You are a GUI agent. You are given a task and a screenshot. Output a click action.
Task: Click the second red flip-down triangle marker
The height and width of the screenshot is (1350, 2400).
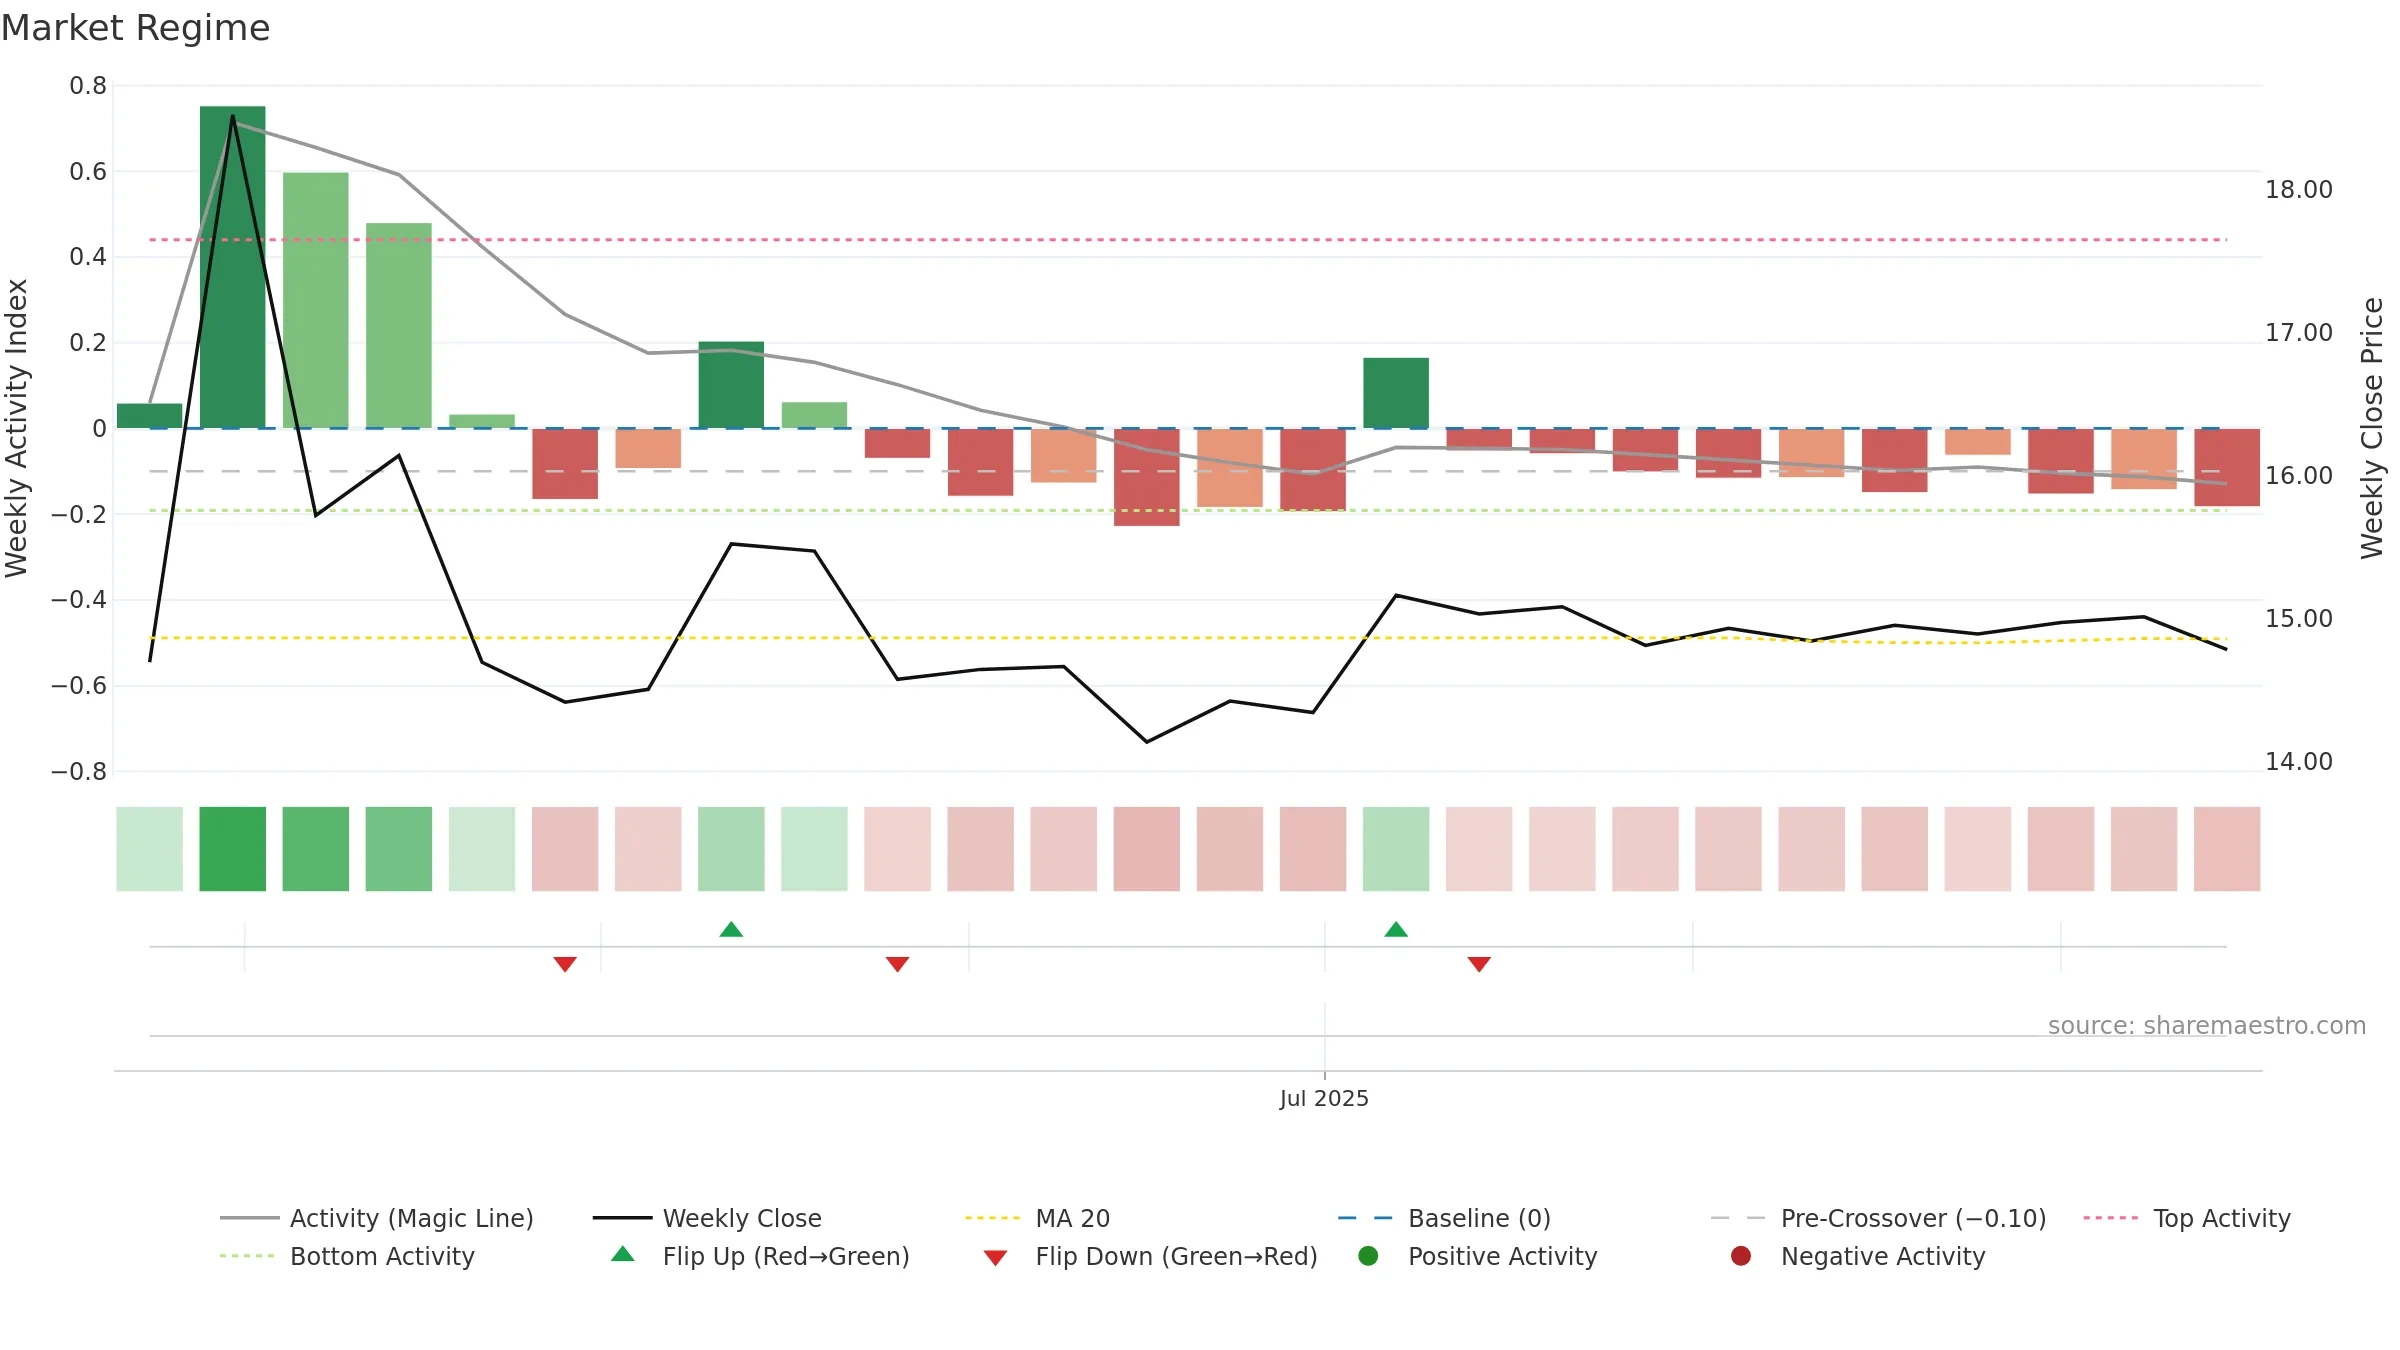coord(897,964)
